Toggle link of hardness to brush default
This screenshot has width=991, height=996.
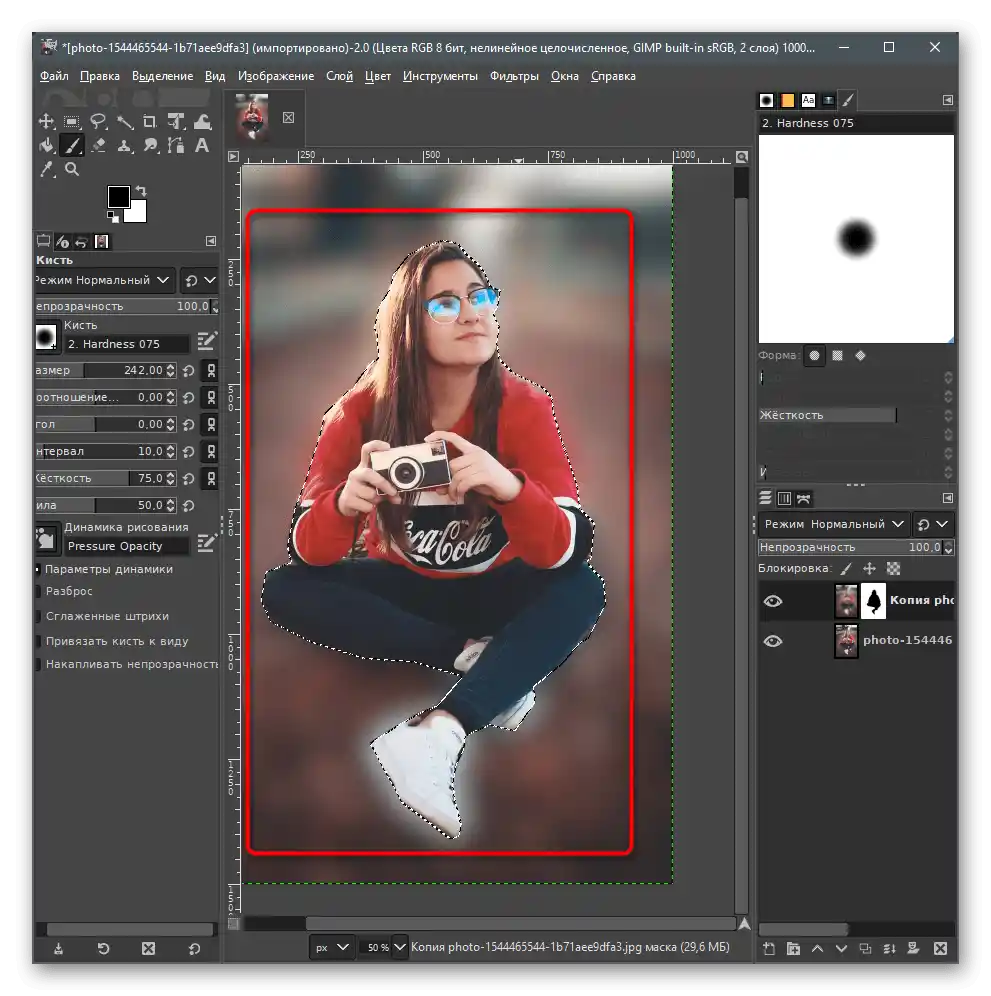pyautogui.click(x=211, y=478)
